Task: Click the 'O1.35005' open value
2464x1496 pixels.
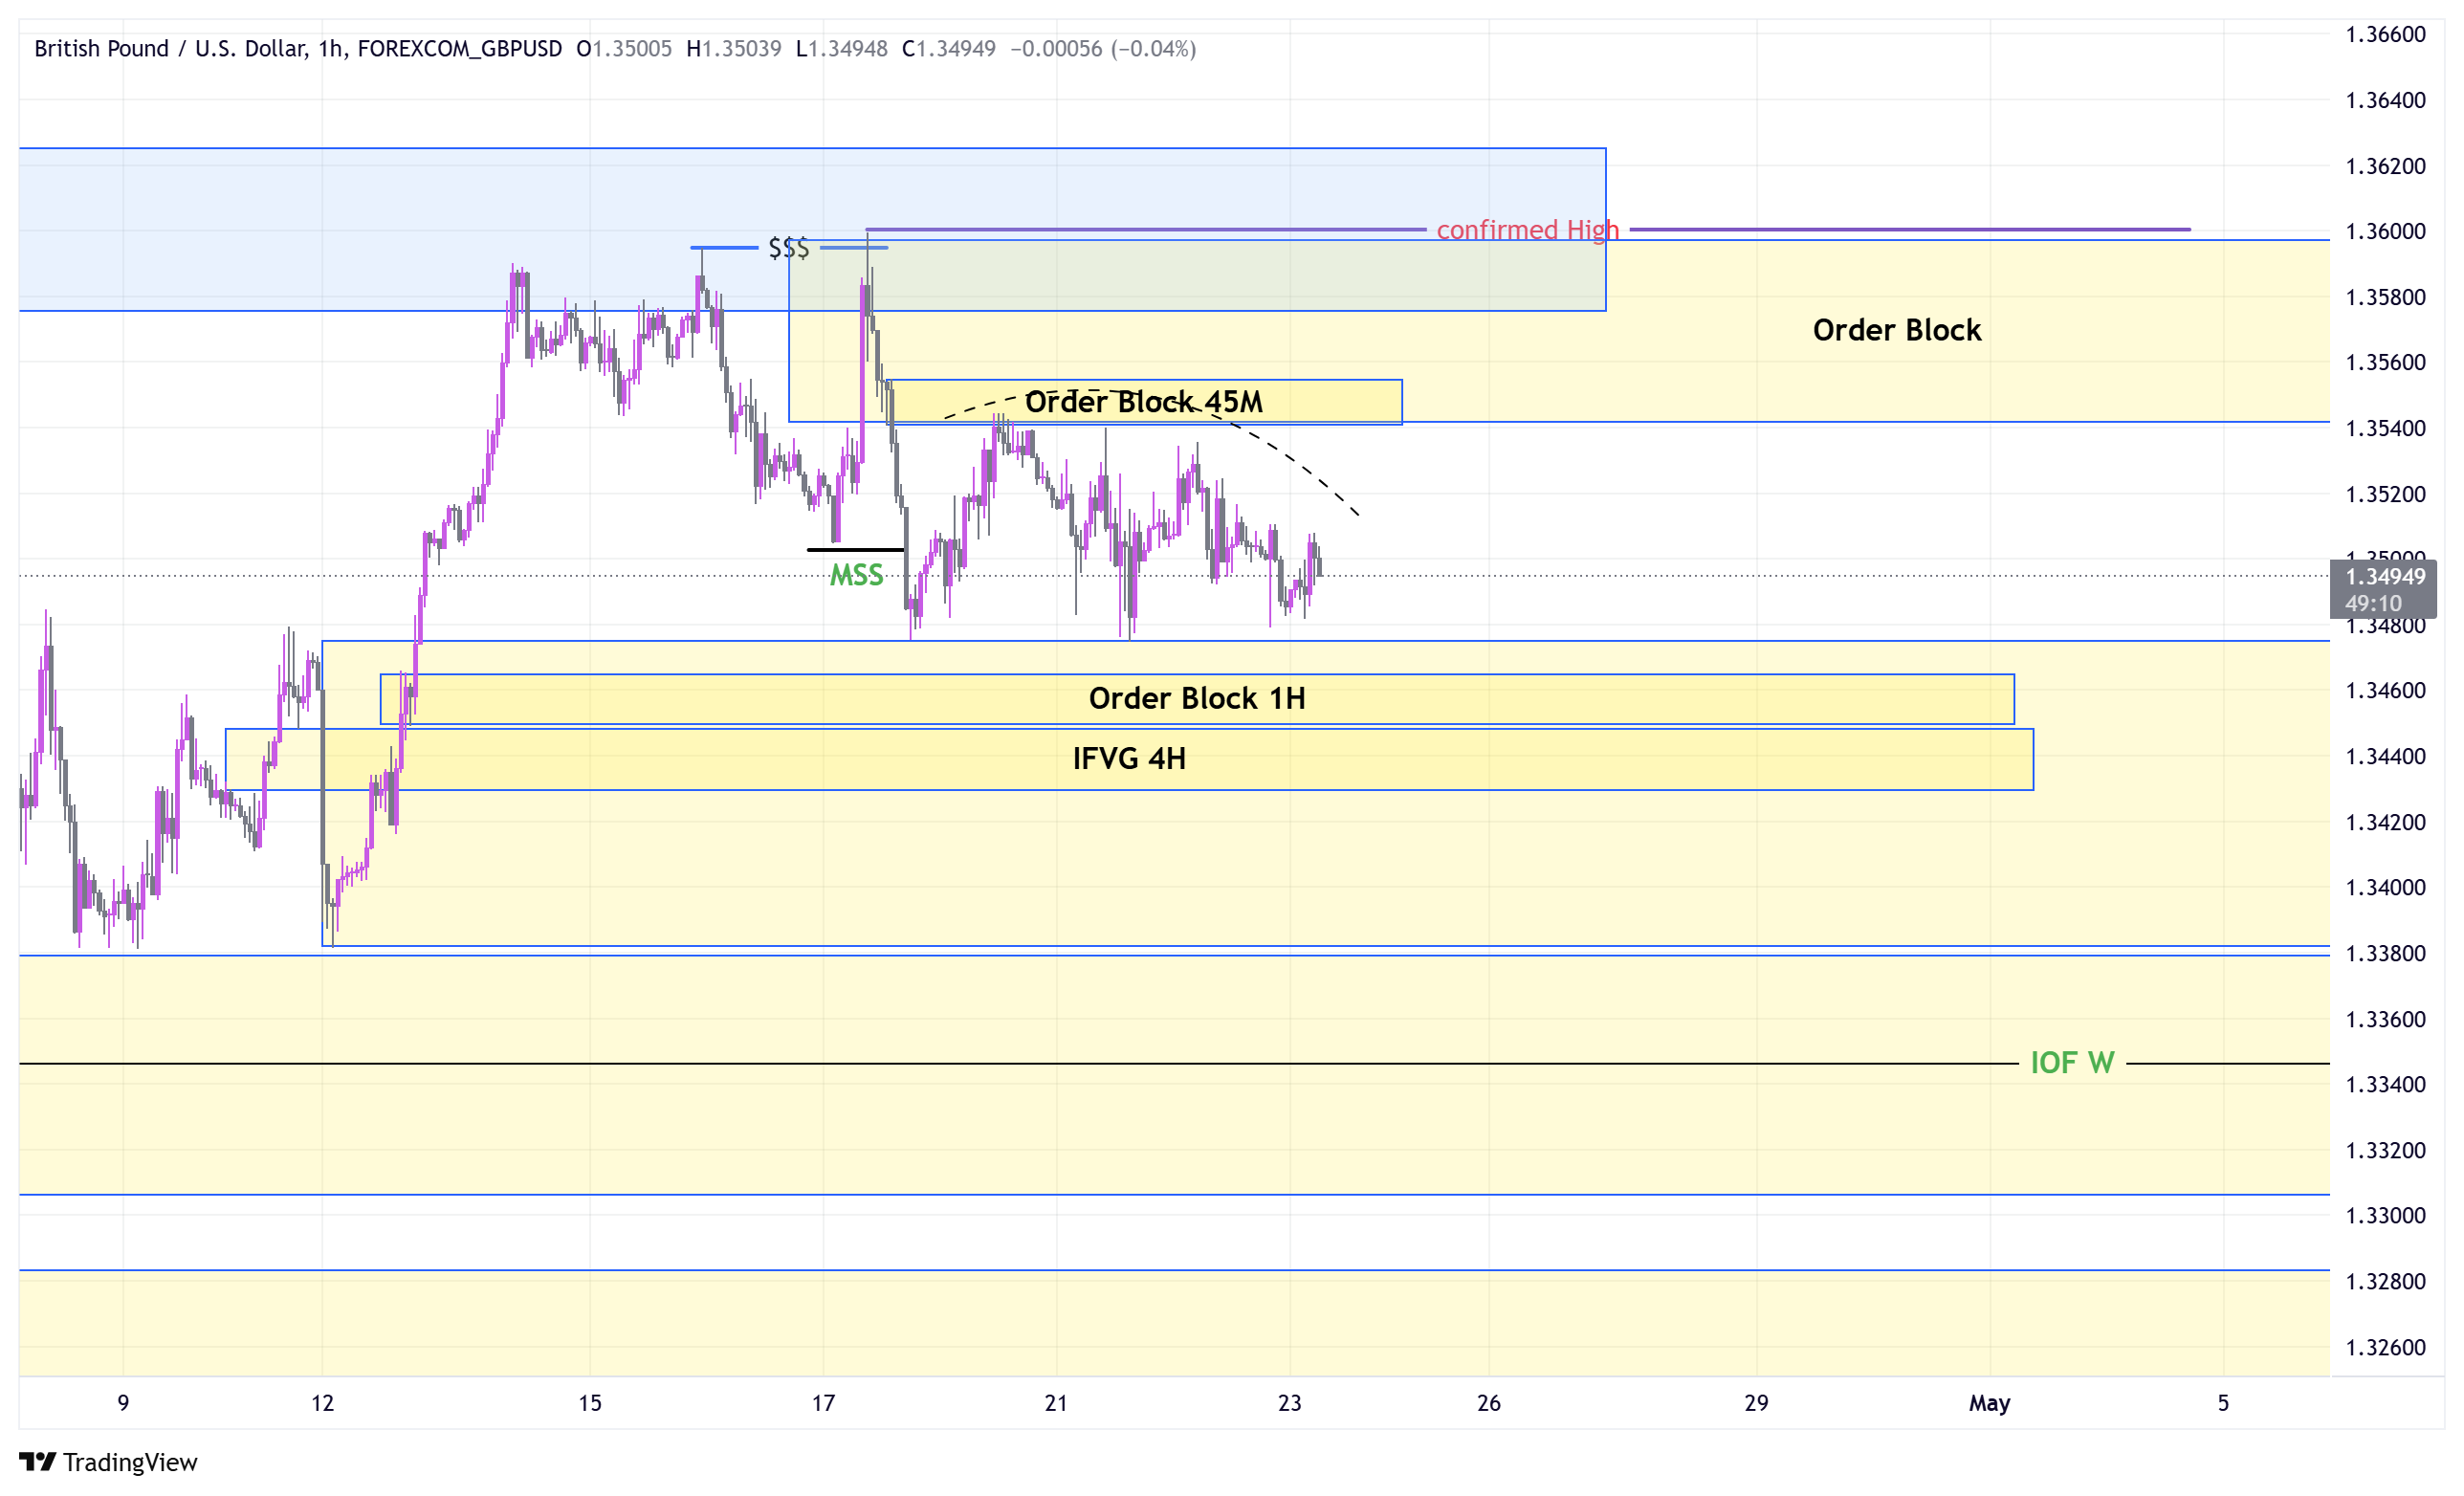Action: pyautogui.click(x=624, y=49)
